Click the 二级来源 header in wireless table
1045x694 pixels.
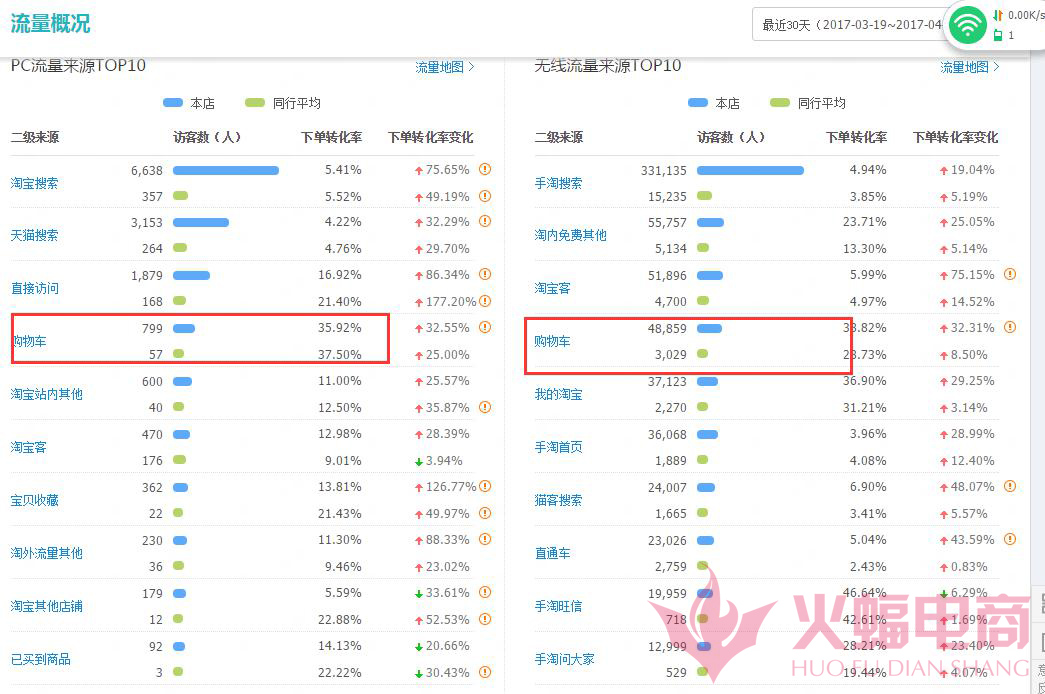click(558, 137)
